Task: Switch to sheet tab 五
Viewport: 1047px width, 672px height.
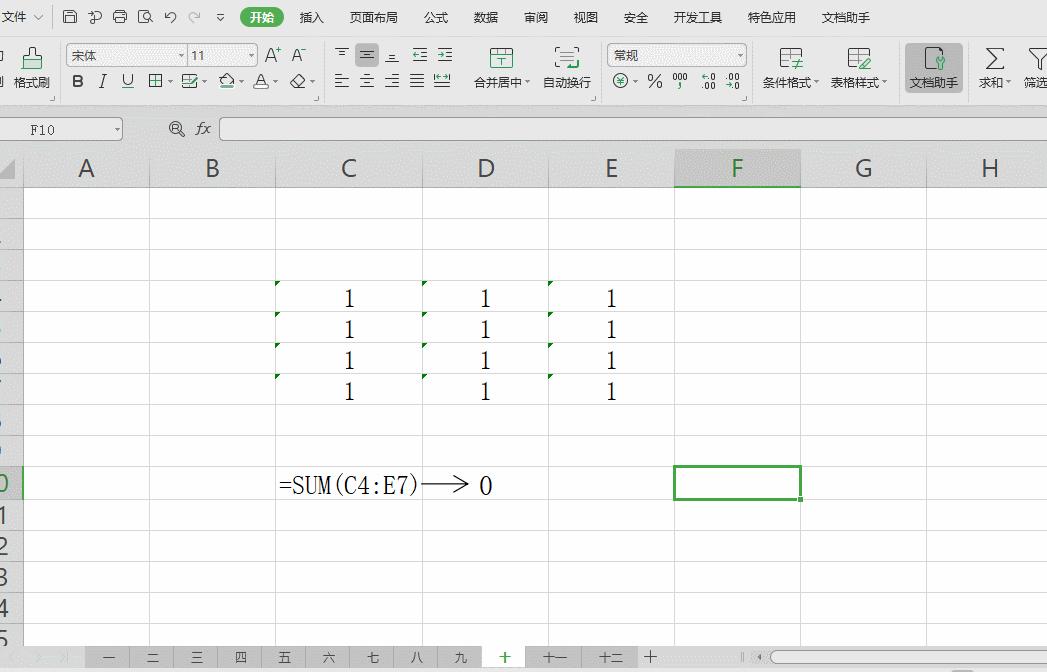Action: pyautogui.click(x=284, y=657)
